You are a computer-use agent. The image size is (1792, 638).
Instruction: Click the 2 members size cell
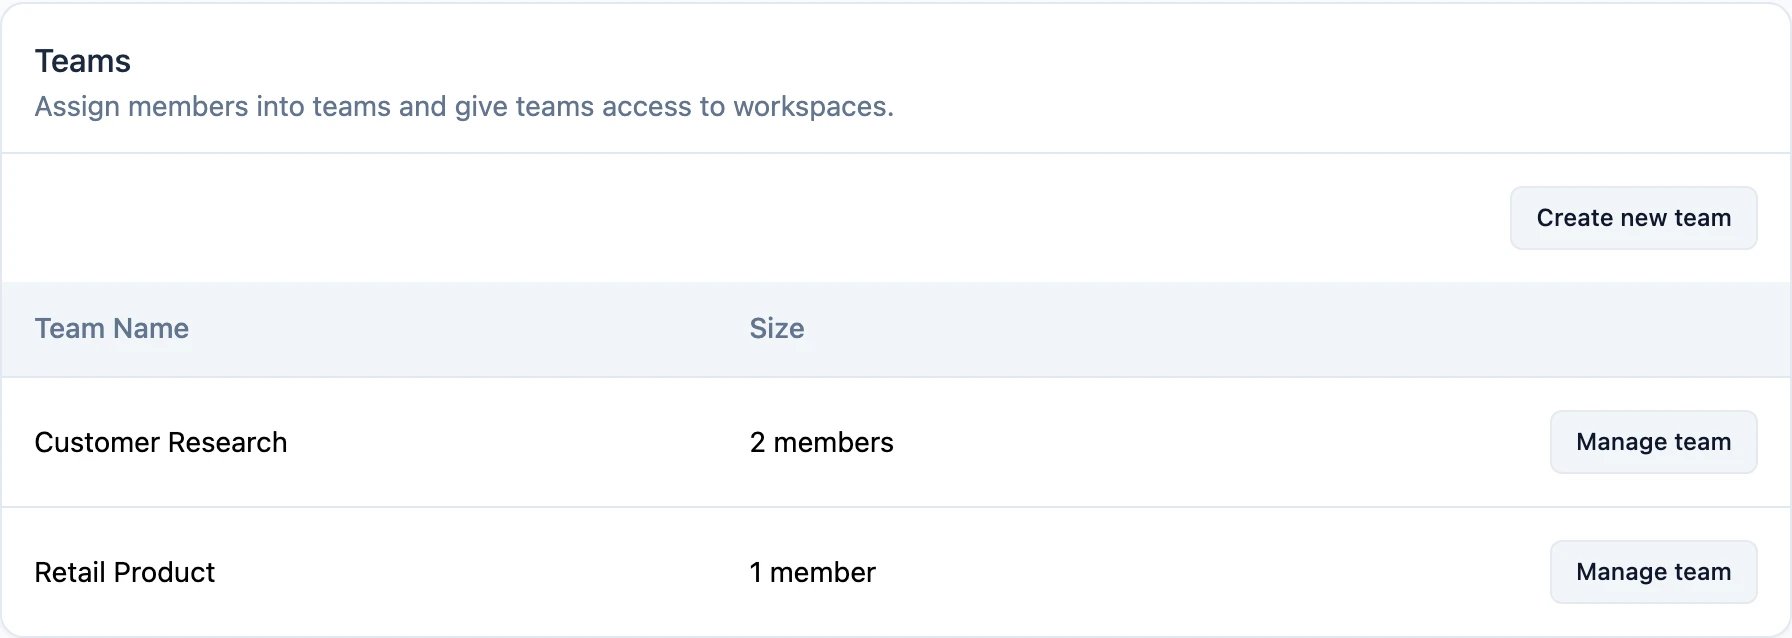click(822, 442)
